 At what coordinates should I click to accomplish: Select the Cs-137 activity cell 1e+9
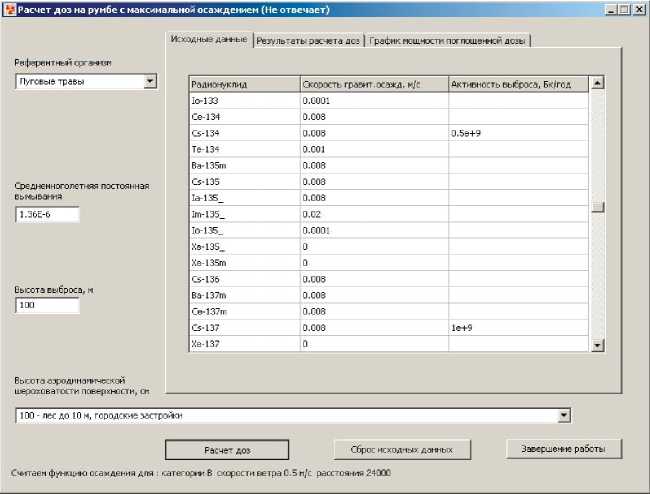(x=518, y=328)
